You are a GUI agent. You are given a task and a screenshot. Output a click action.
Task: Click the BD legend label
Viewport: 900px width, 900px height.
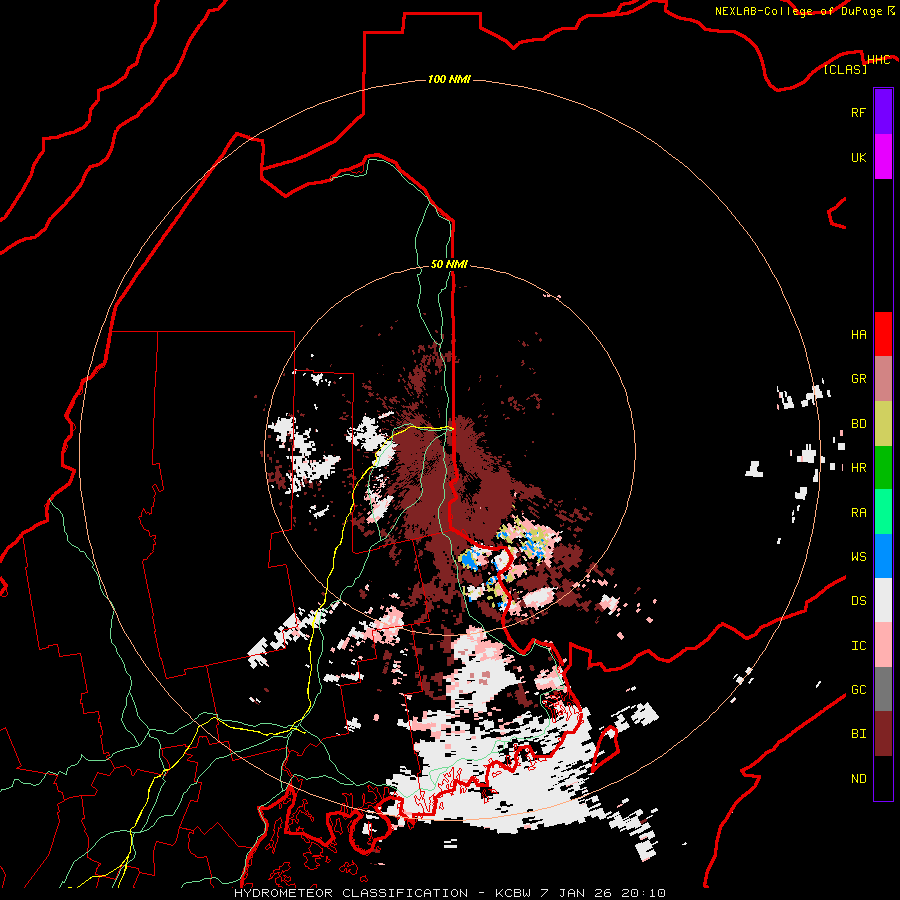click(x=859, y=424)
